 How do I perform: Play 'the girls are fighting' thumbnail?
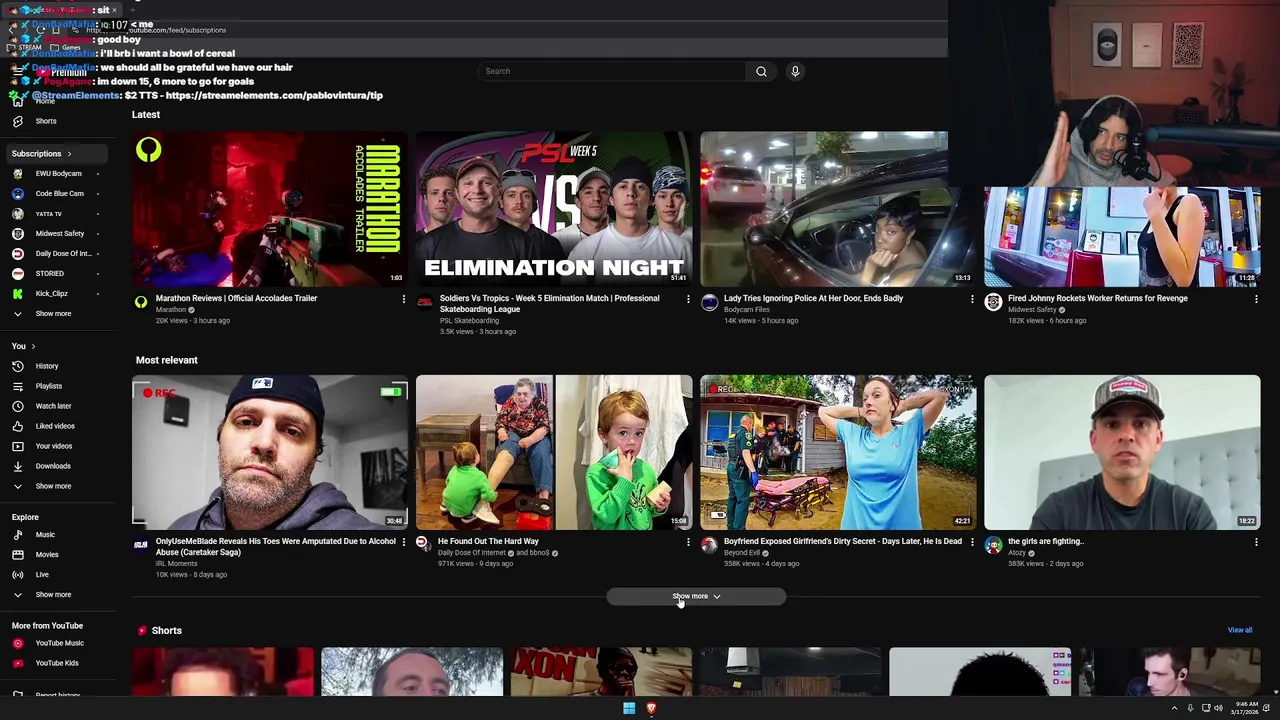point(1122,452)
